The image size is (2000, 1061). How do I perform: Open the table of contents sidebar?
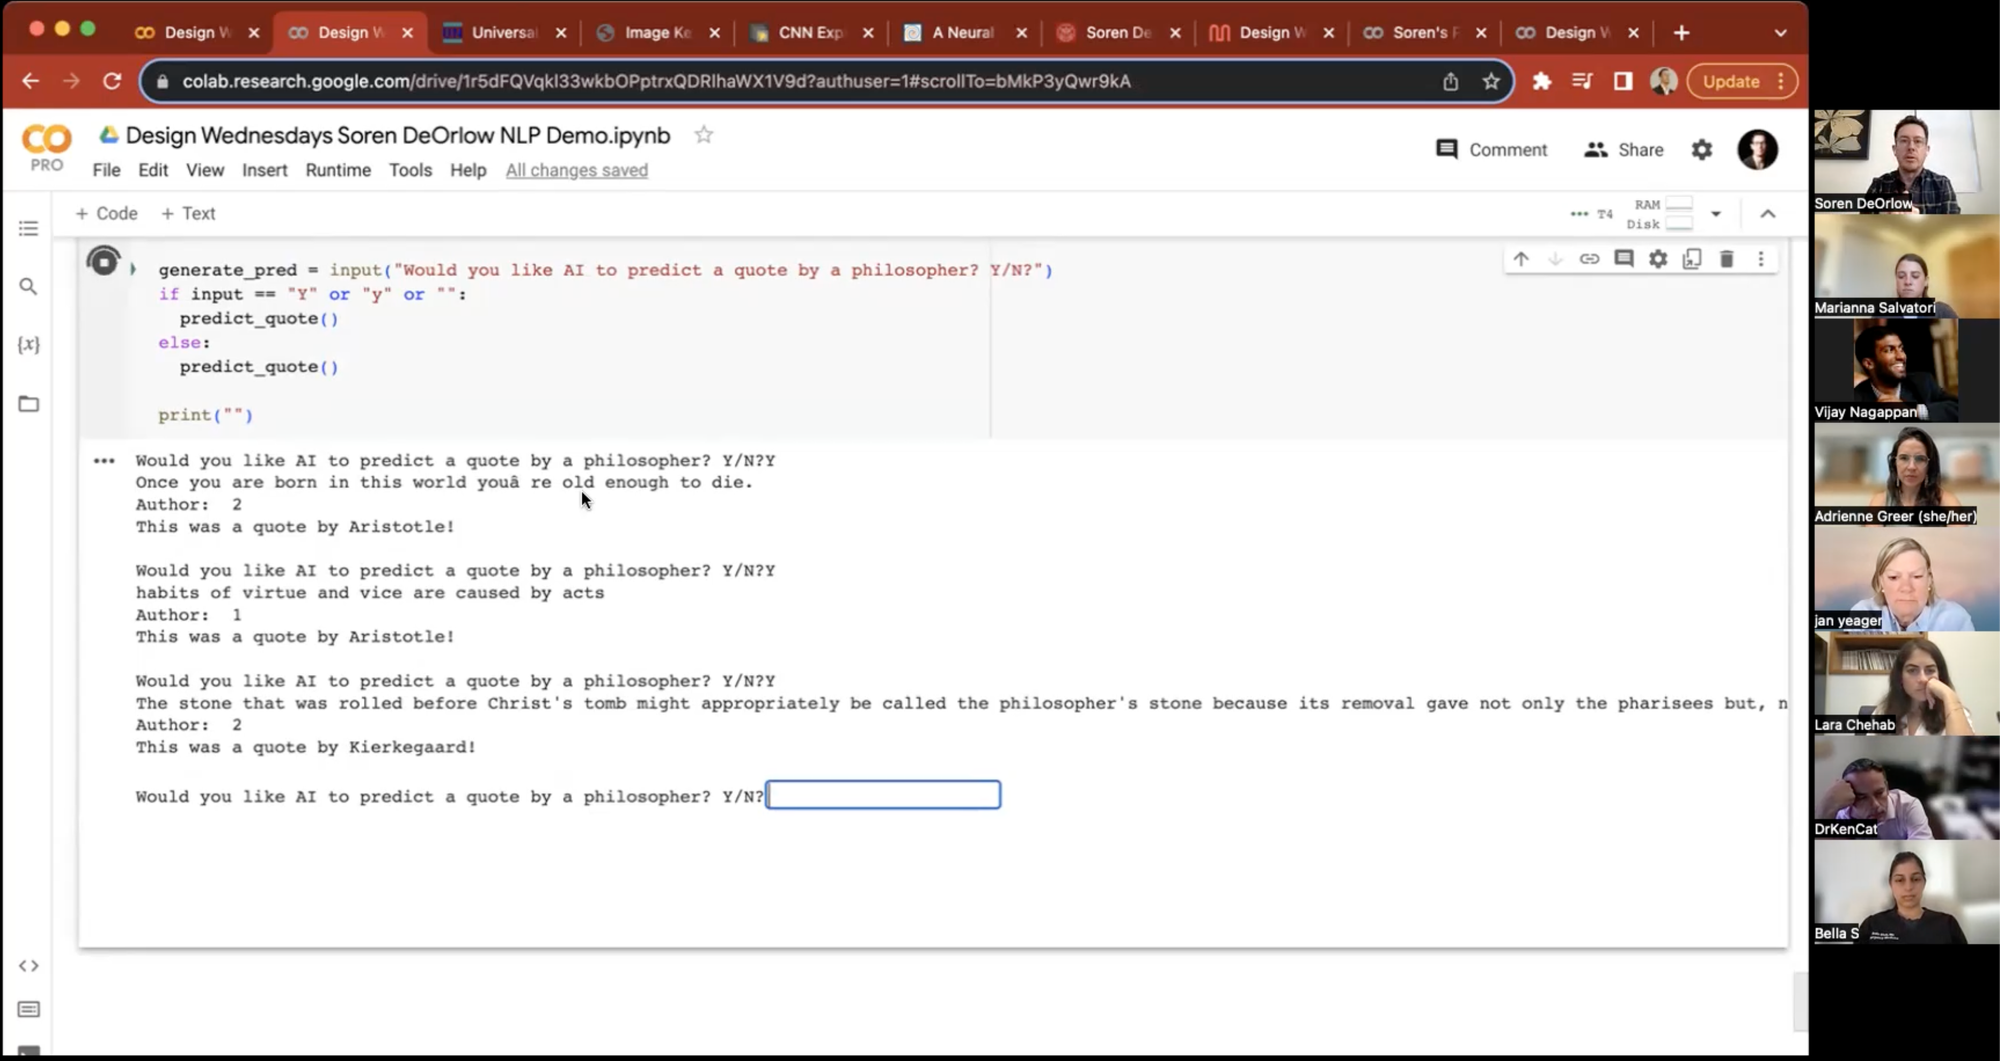tap(29, 229)
